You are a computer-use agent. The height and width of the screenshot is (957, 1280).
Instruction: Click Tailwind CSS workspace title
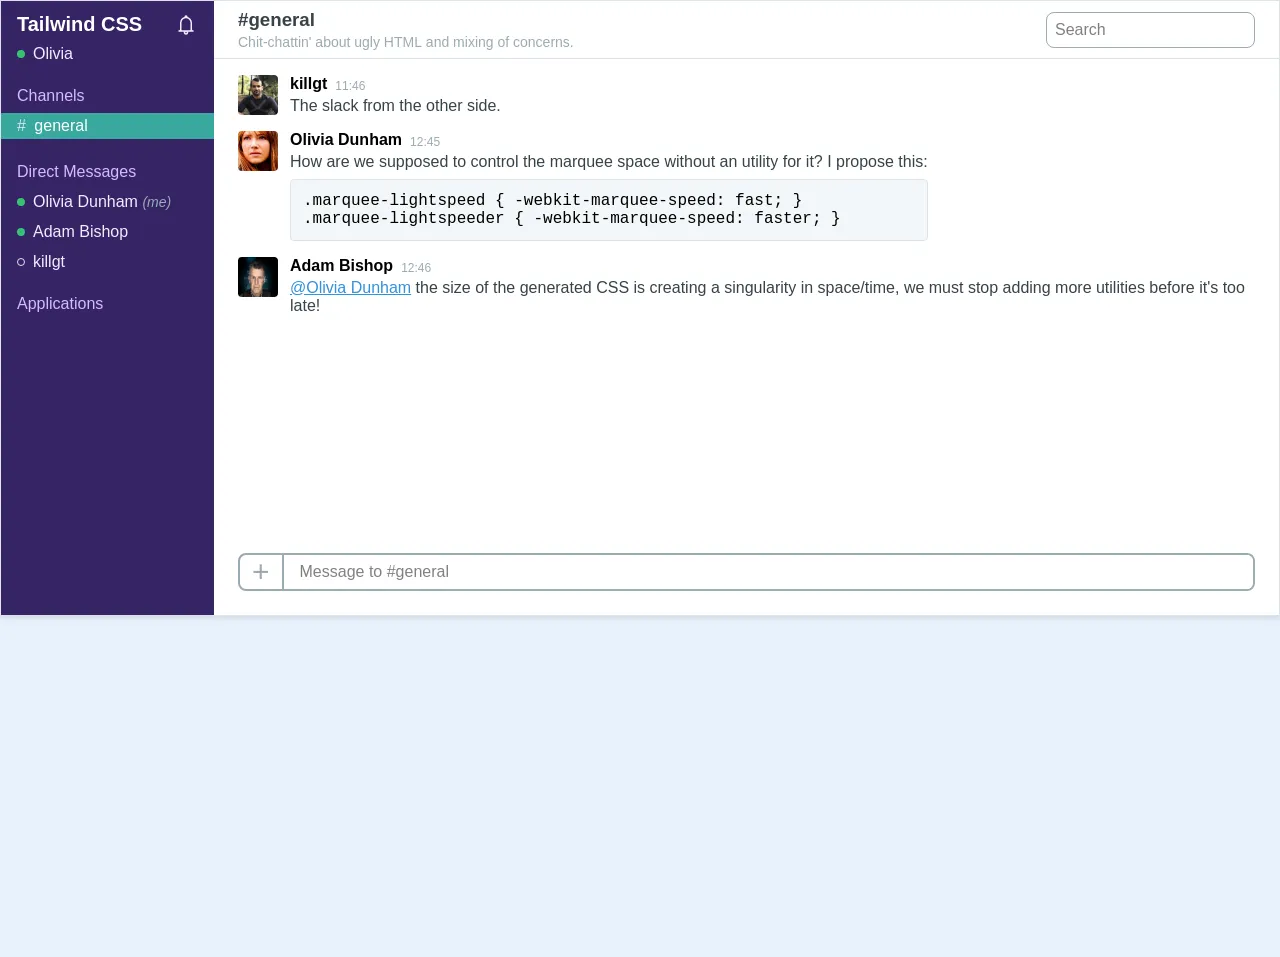tap(79, 25)
